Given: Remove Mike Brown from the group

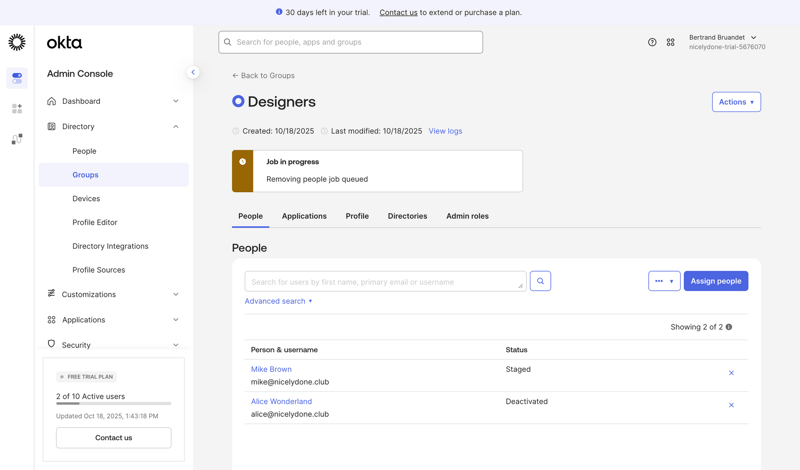Looking at the screenshot, I should coord(731,373).
